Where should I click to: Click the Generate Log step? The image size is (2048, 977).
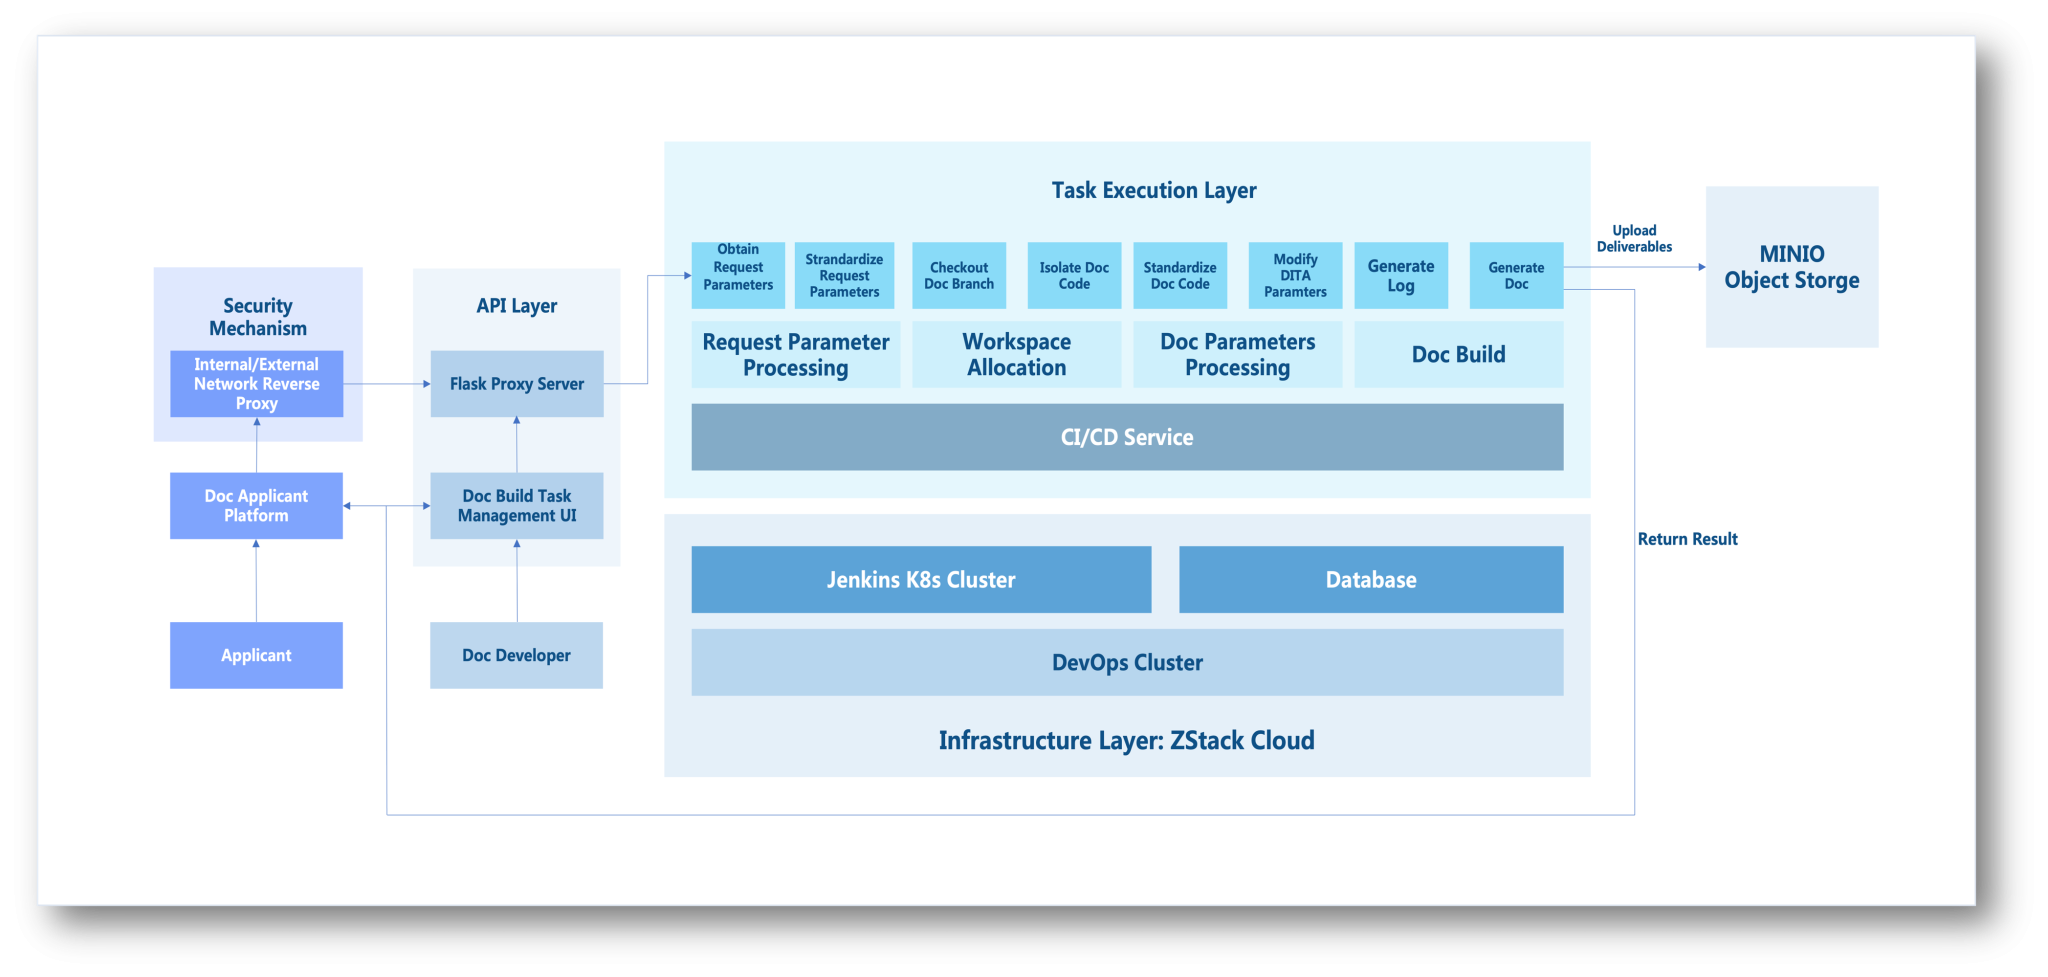1401,275
